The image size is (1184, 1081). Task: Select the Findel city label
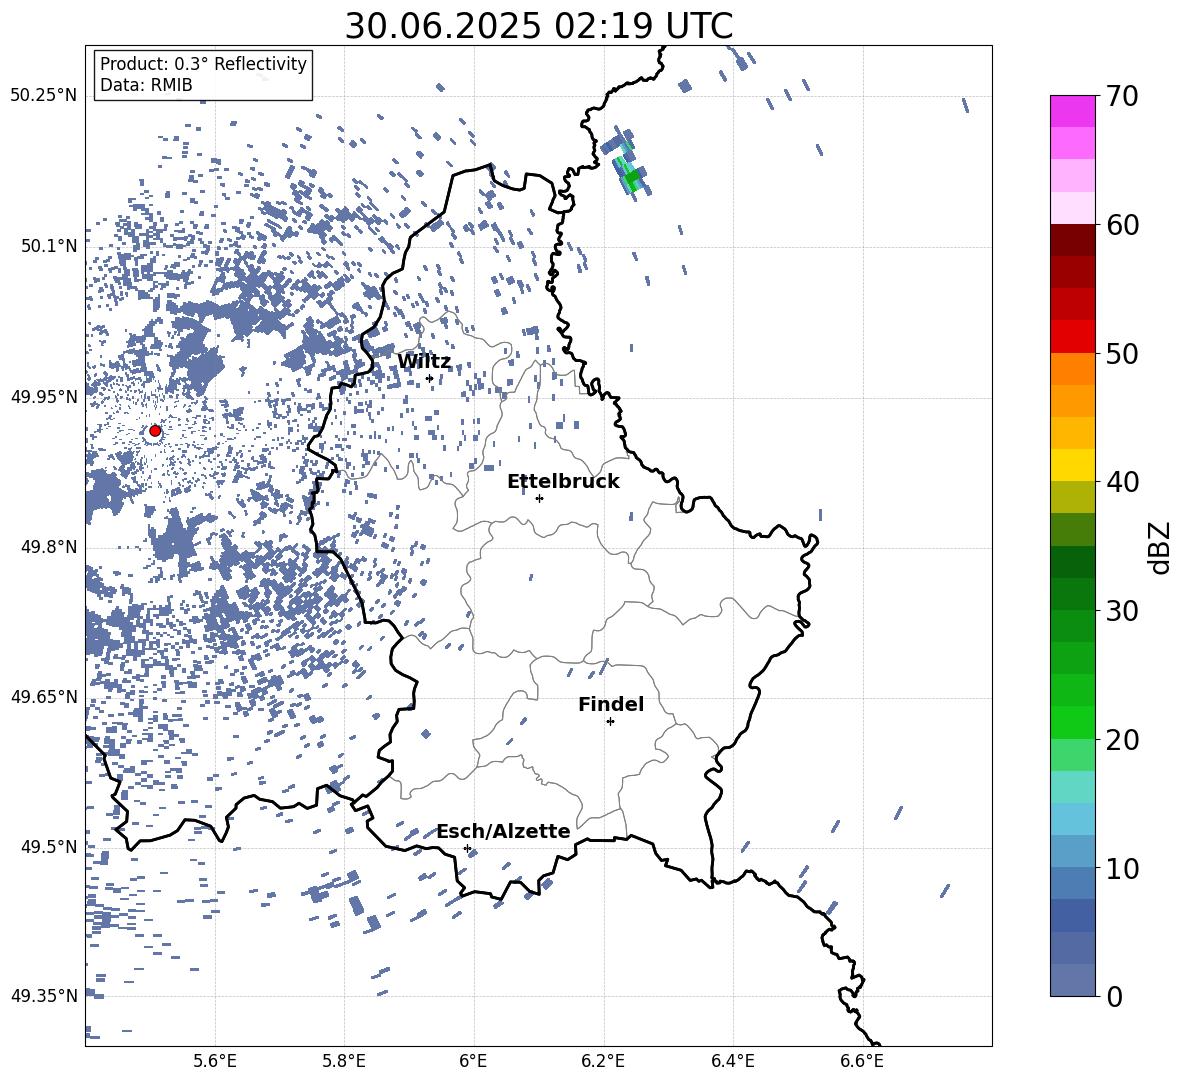611,704
